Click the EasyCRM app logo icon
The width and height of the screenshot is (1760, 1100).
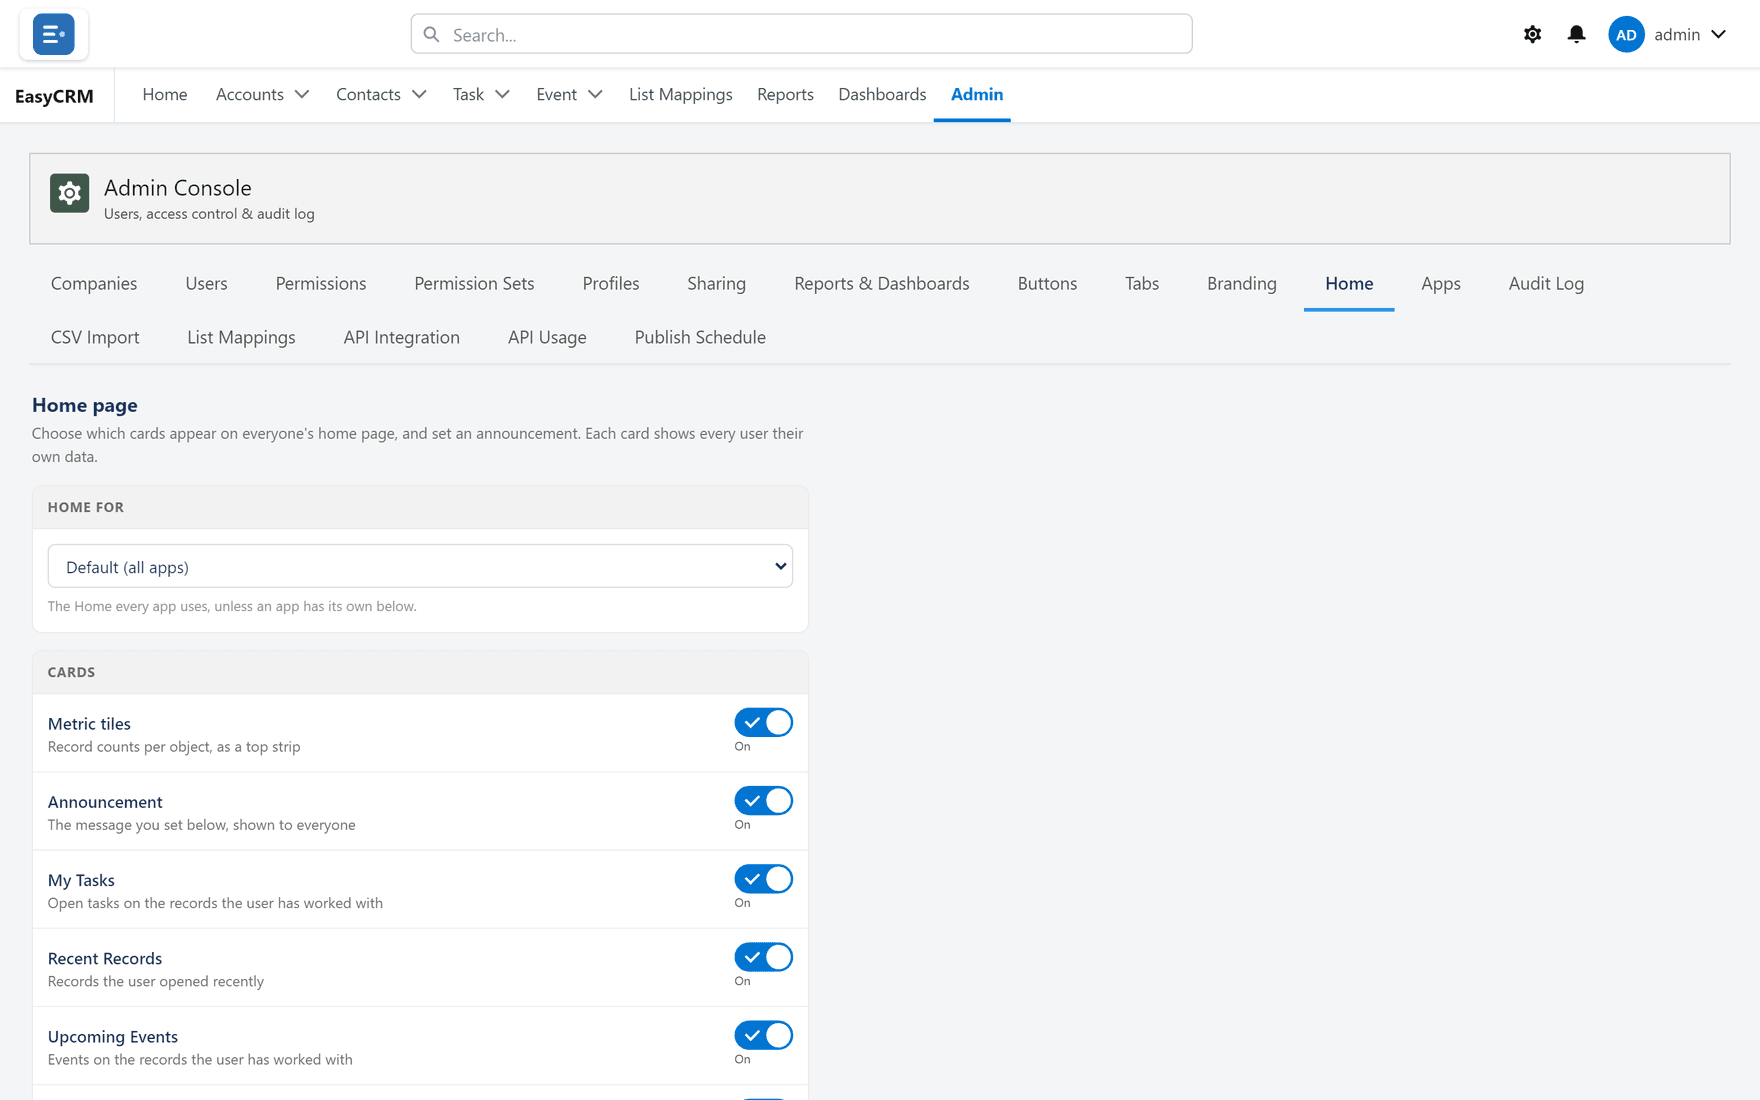(53, 34)
